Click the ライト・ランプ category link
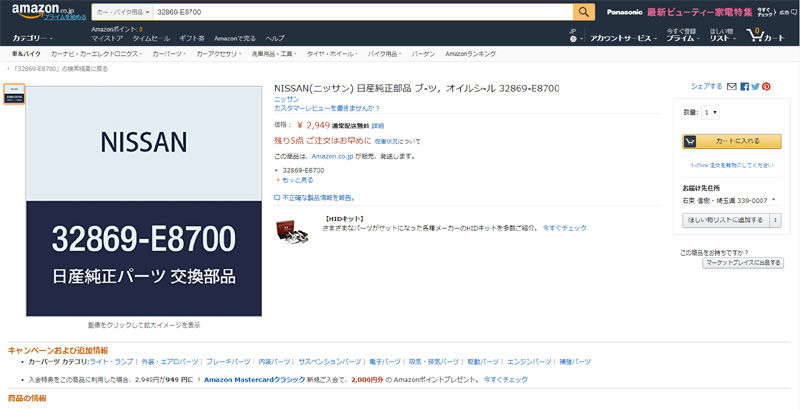This screenshot has width=800, height=410. (111, 362)
